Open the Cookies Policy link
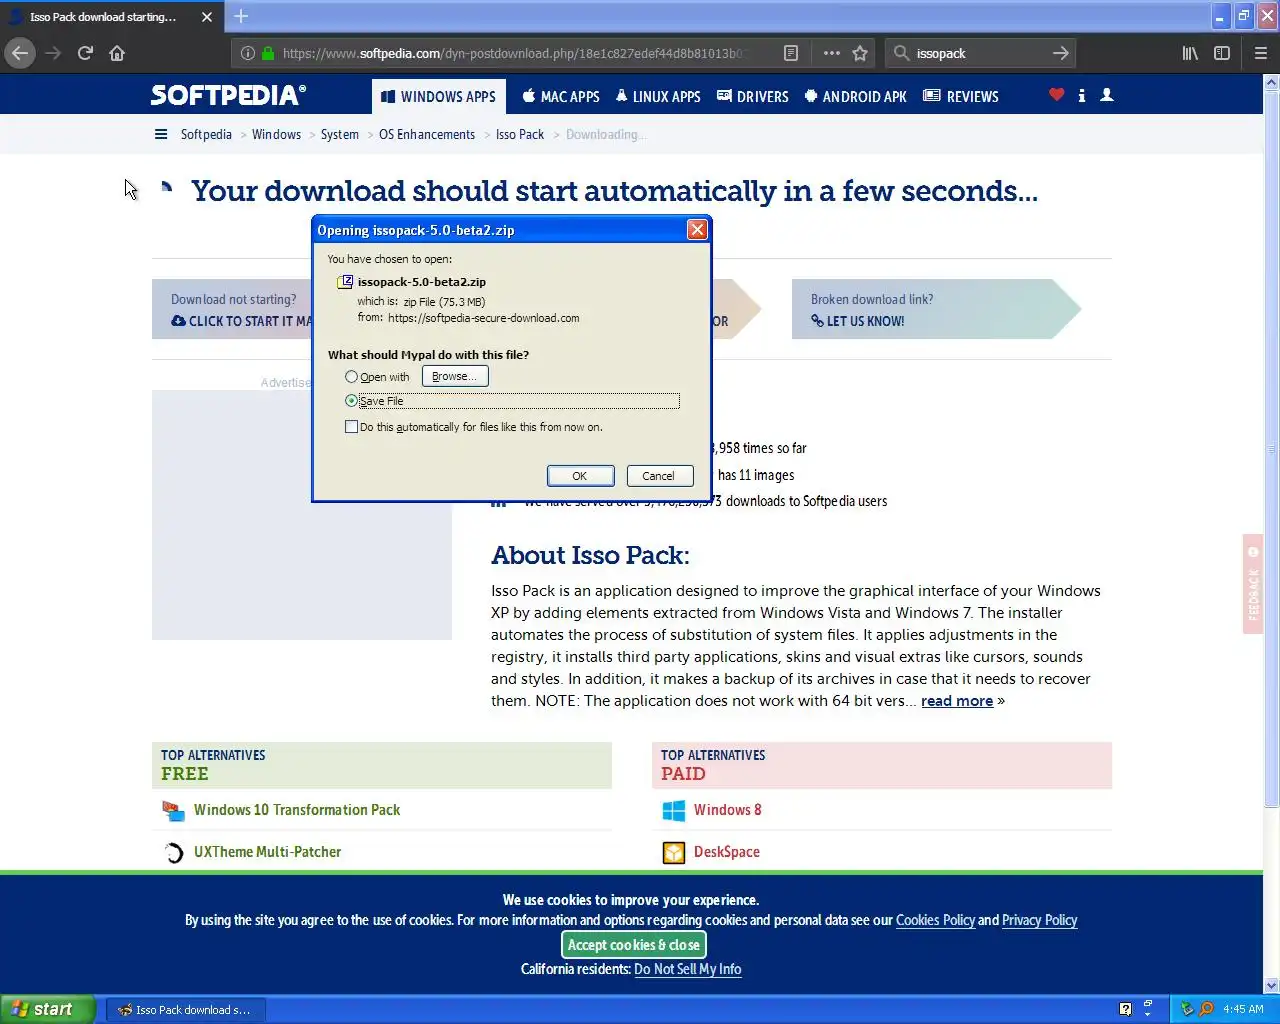Image resolution: width=1280 pixels, height=1024 pixels. (935, 920)
